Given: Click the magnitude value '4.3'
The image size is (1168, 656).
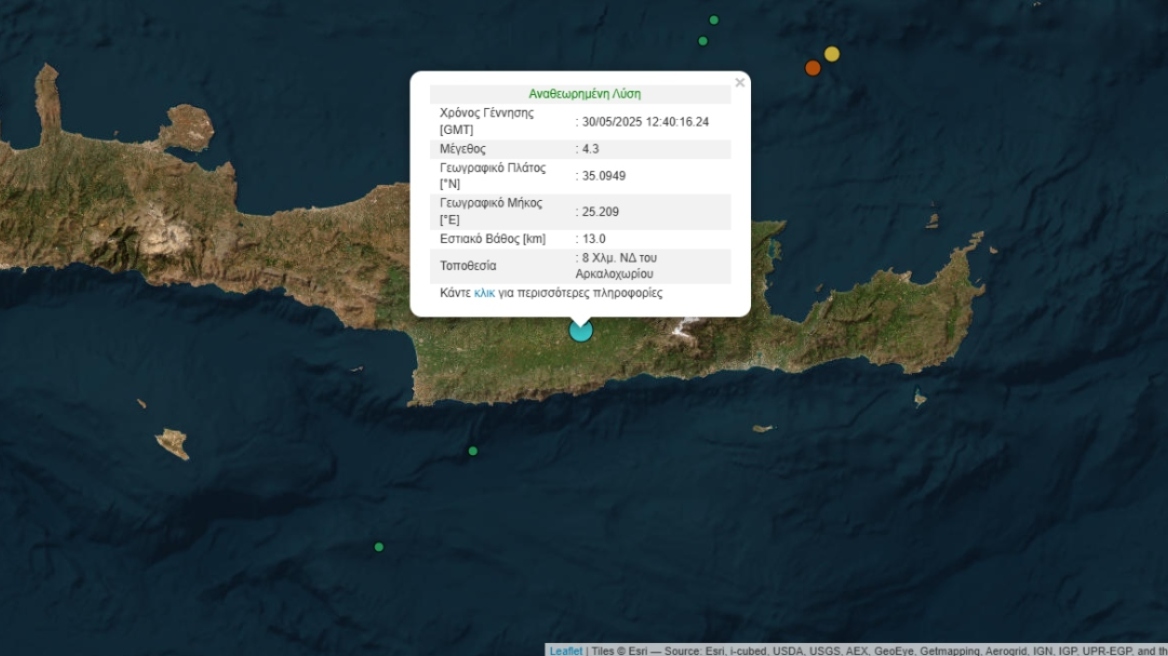Looking at the screenshot, I should pyautogui.click(x=590, y=149).
